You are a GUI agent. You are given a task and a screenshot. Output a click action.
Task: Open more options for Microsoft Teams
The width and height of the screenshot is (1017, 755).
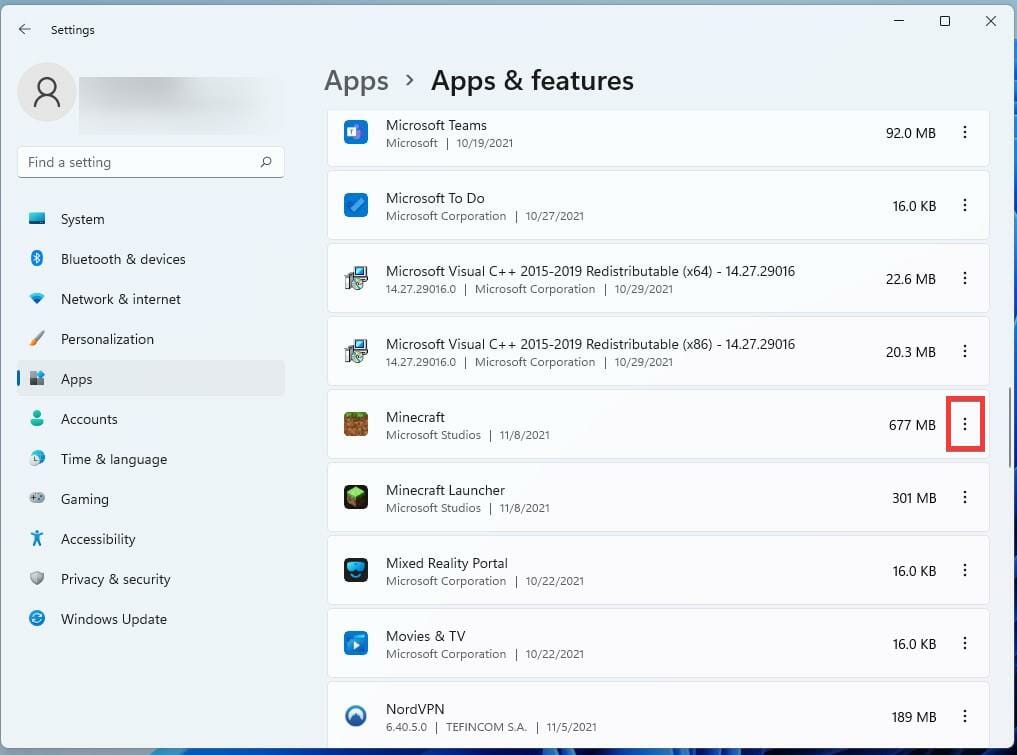(x=964, y=132)
